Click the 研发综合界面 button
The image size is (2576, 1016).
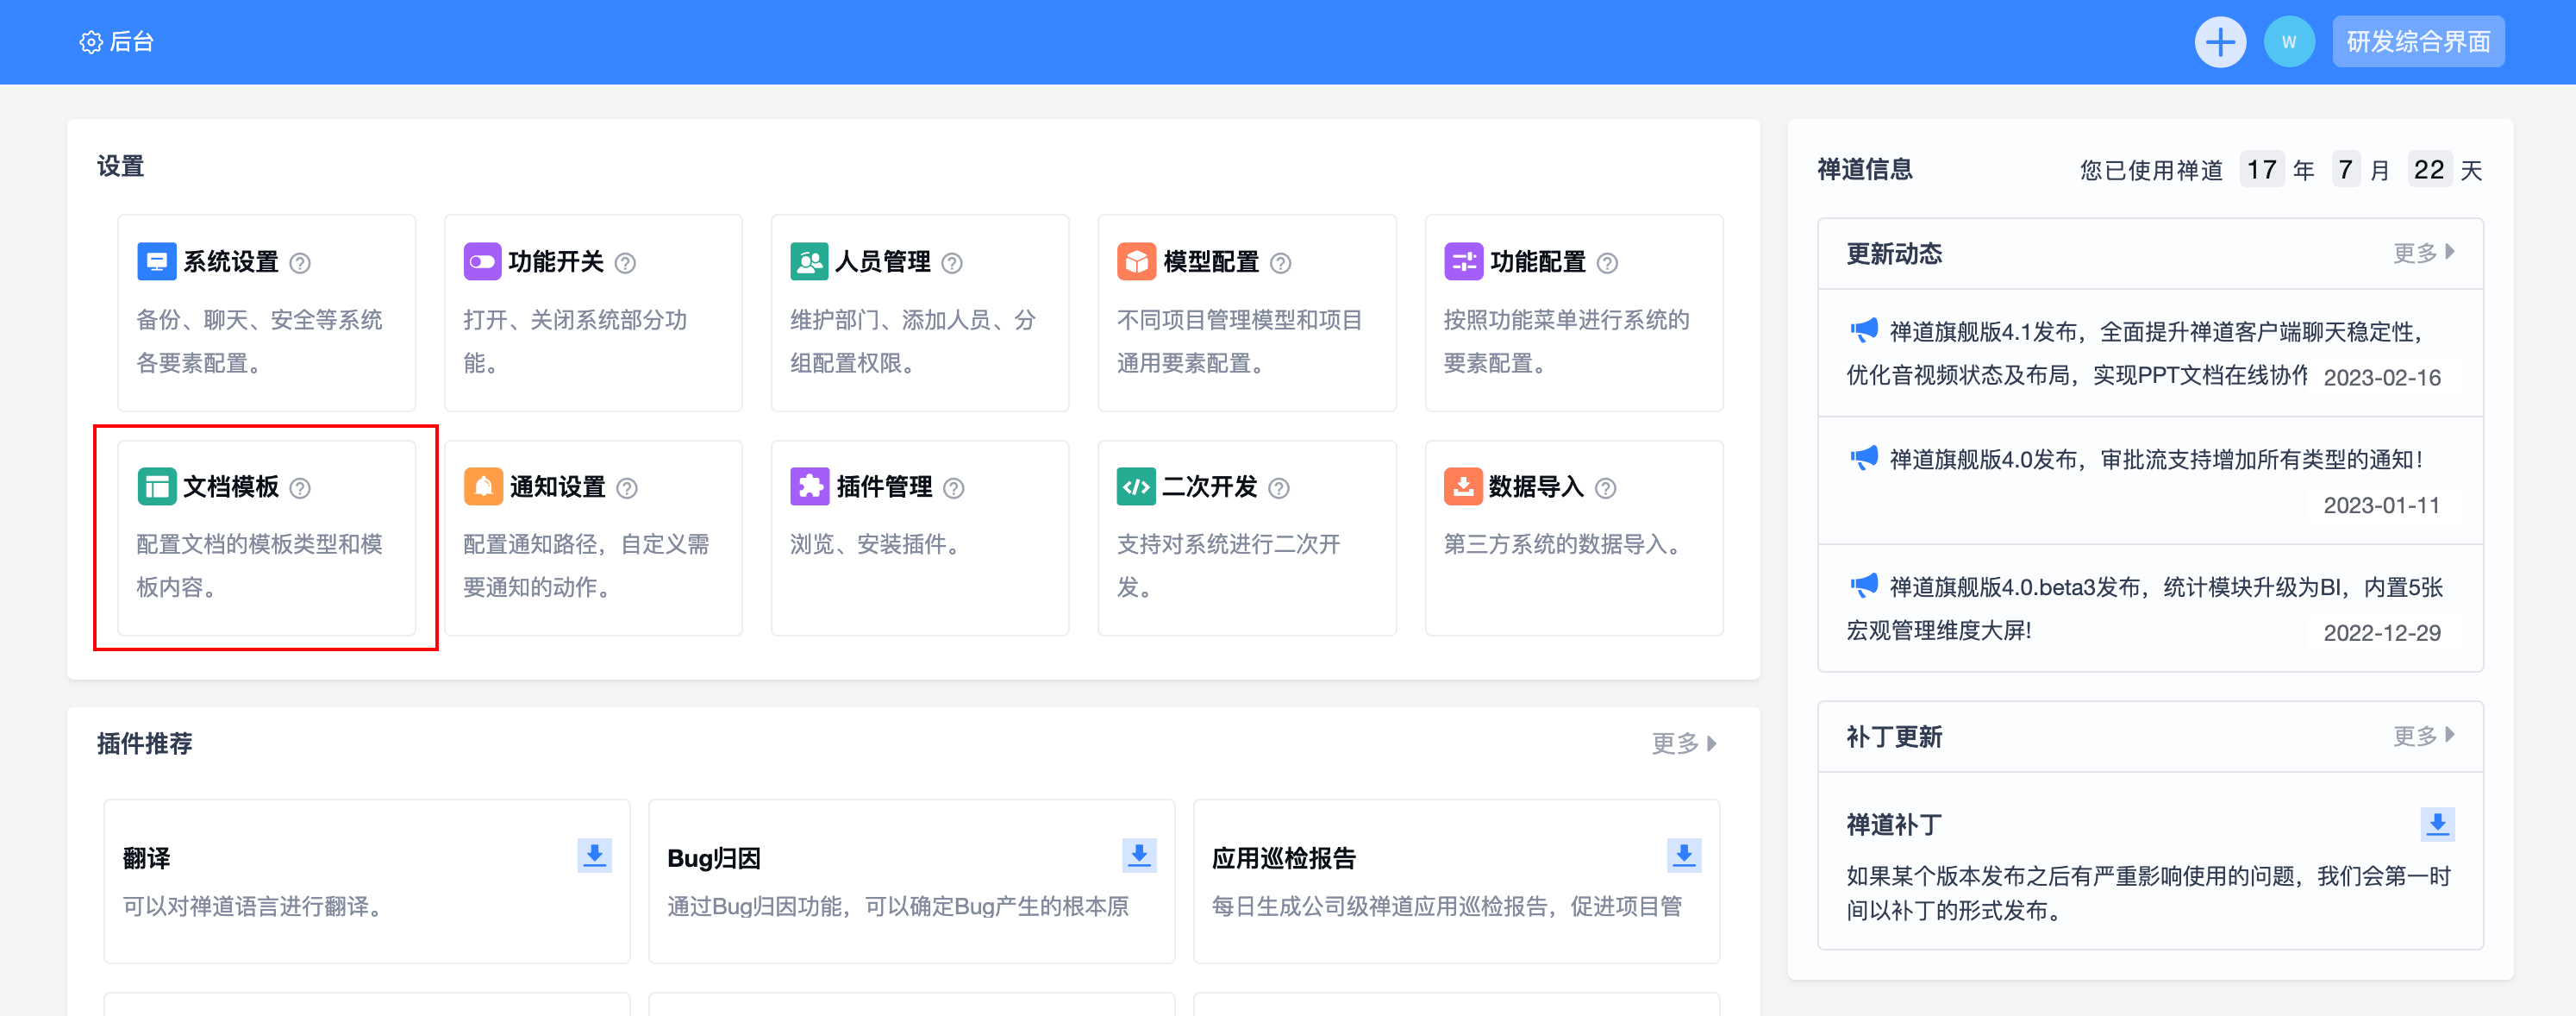point(2417,42)
